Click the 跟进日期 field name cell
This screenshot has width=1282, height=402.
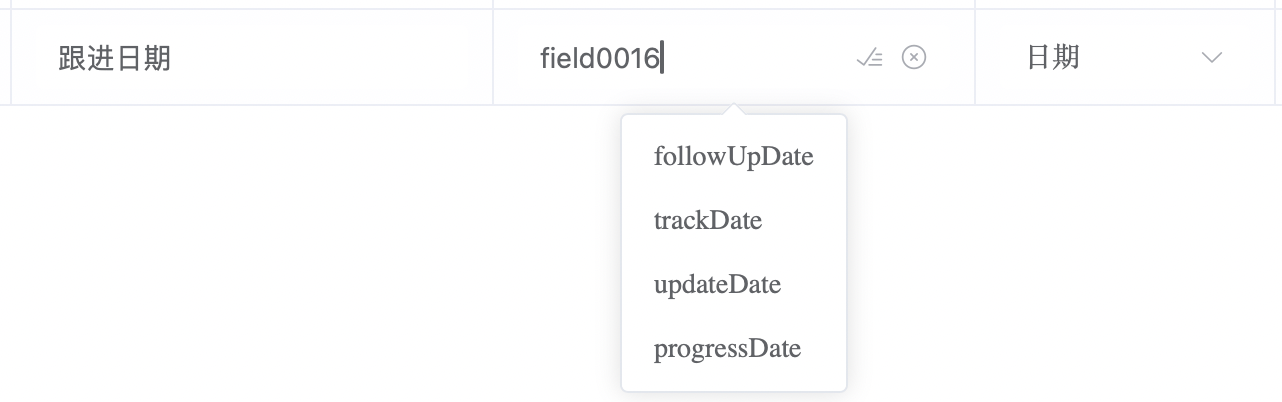click(x=252, y=58)
